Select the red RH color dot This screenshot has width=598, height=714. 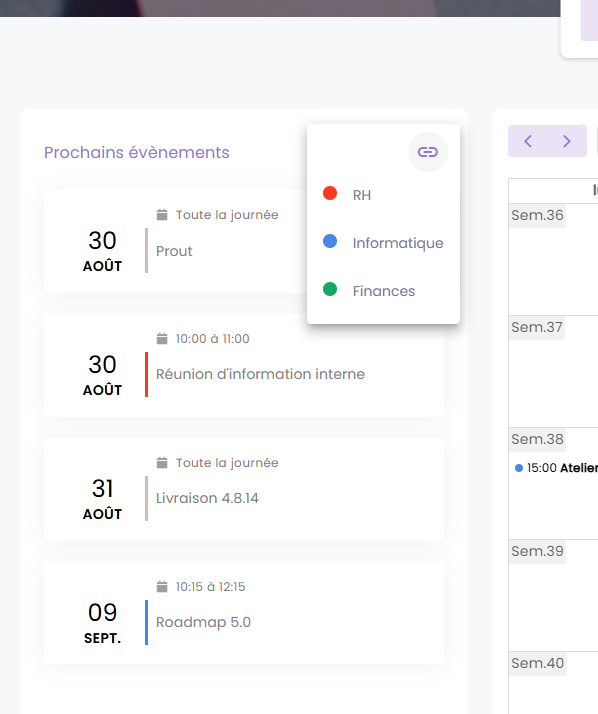330,193
